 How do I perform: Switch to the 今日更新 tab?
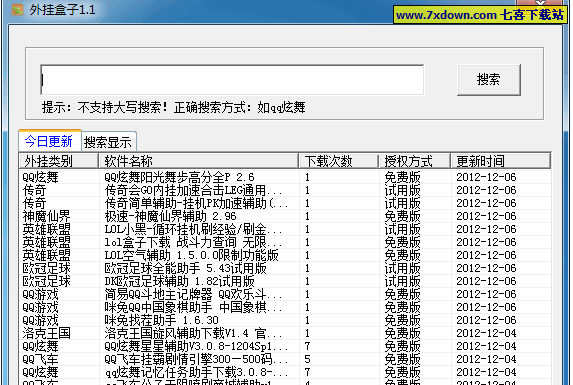pyautogui.click(x=49, y=141)
